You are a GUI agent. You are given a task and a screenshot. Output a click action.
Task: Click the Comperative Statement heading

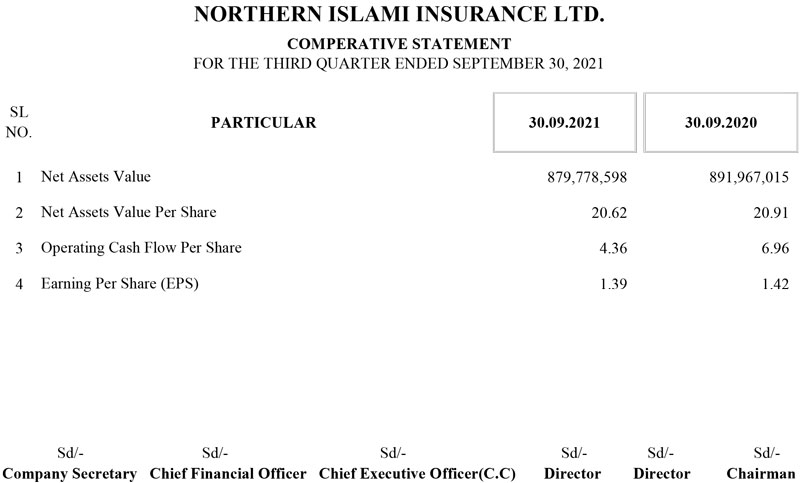399,44
